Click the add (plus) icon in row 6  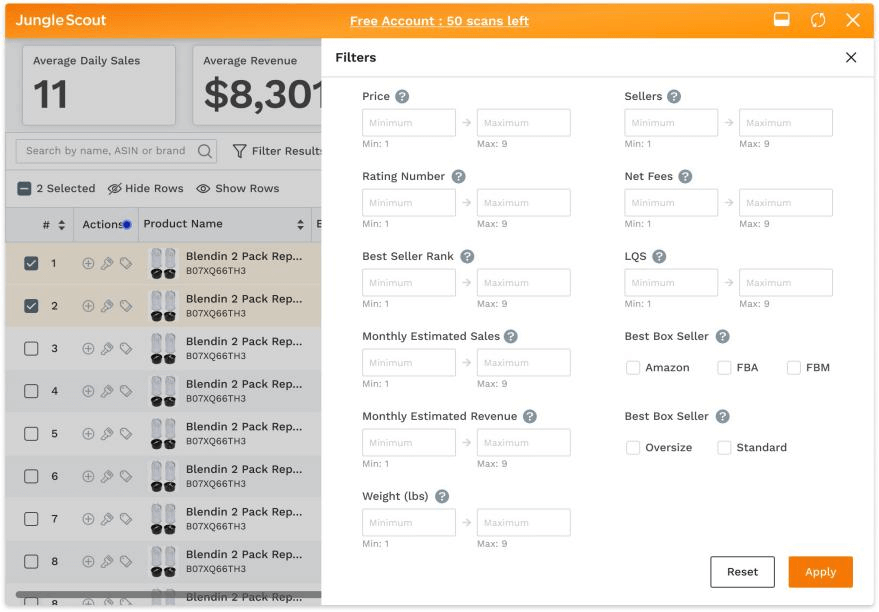click(x=88, y=476)
